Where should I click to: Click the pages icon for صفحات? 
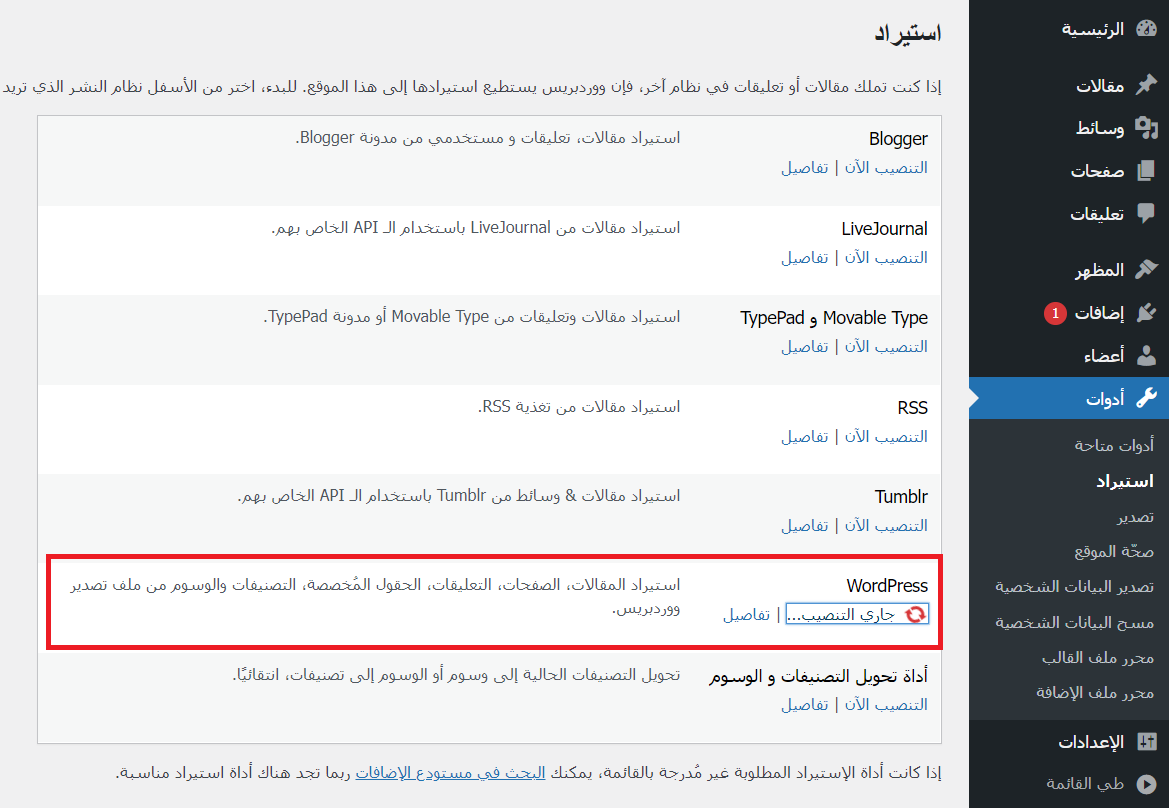(x=1146, y=171)
